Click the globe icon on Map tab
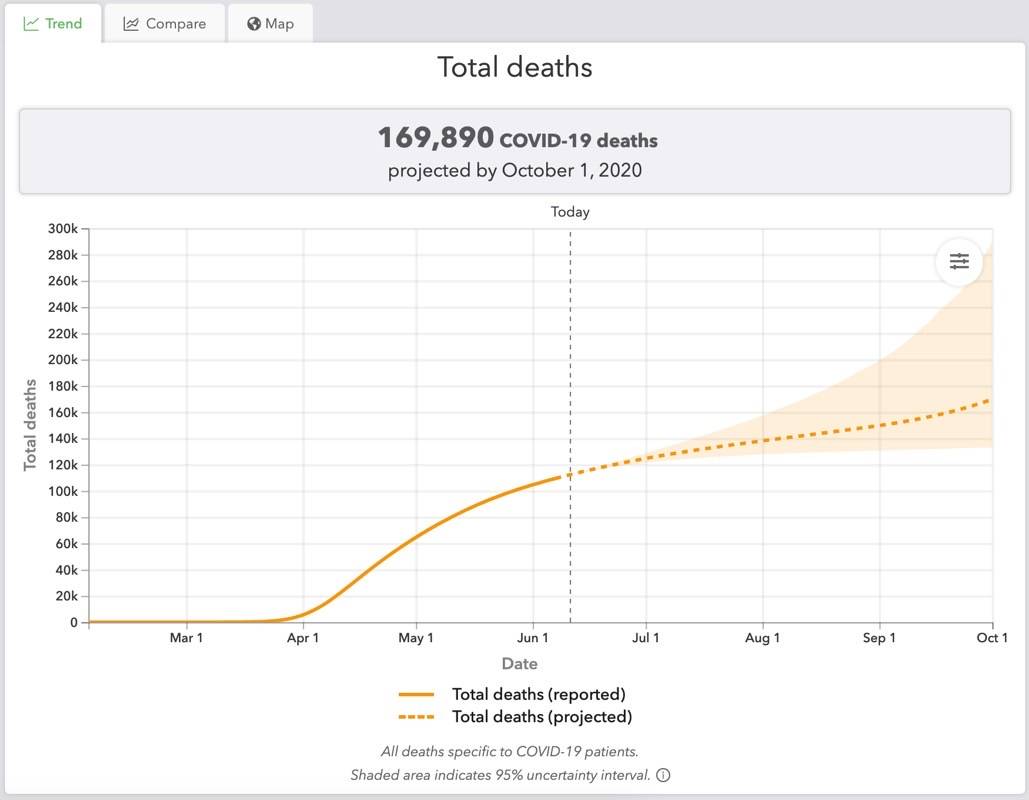 point(254,23)
